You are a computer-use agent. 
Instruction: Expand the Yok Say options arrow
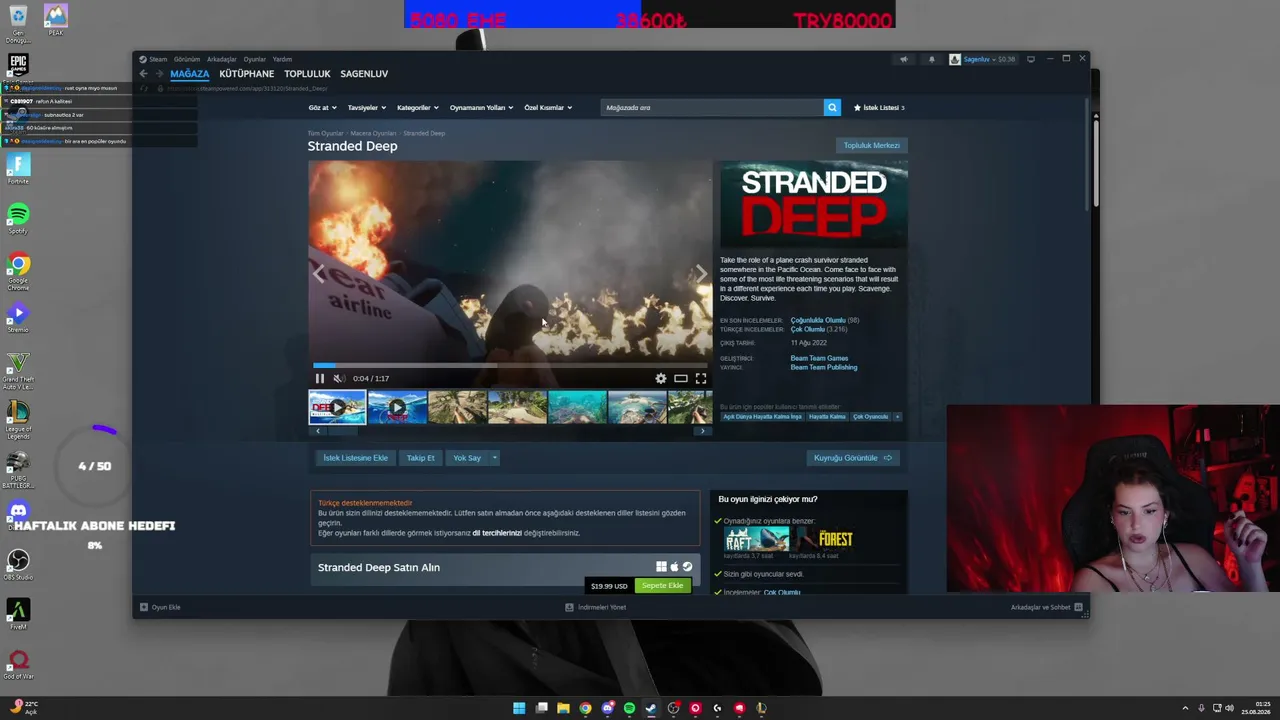click(x=494, y=458)
